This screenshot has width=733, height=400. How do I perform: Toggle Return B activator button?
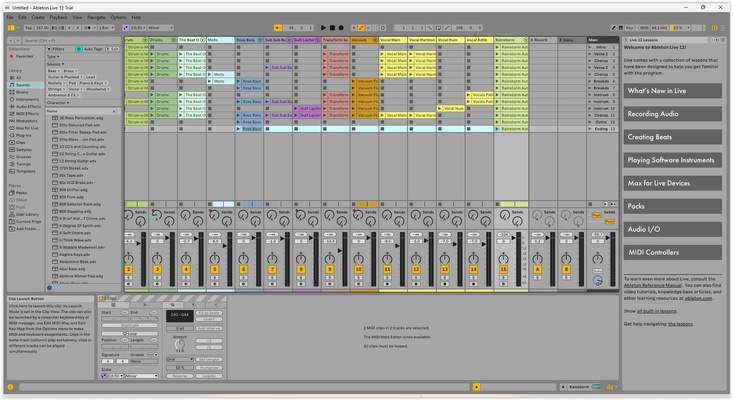pos(566,270)
